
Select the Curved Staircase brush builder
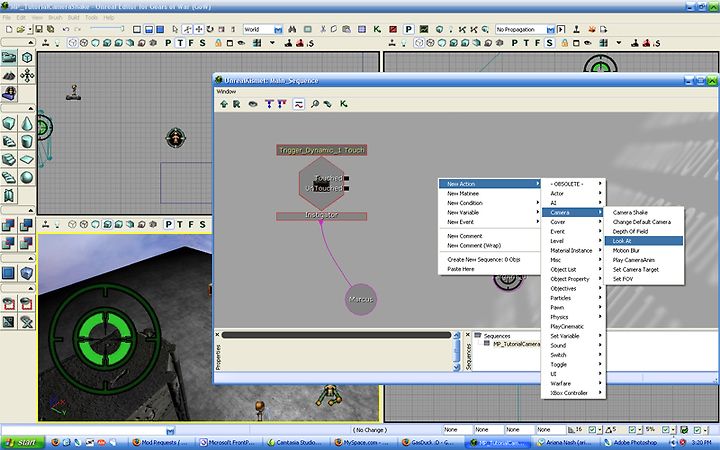click(9, 141)
